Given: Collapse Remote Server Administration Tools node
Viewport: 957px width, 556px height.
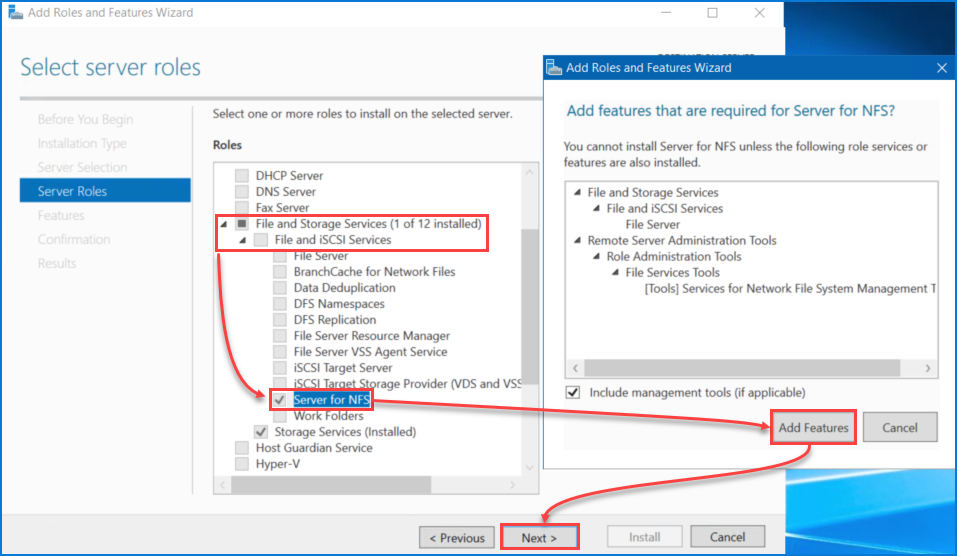Looking at the screenshot, I should (577, 240).
